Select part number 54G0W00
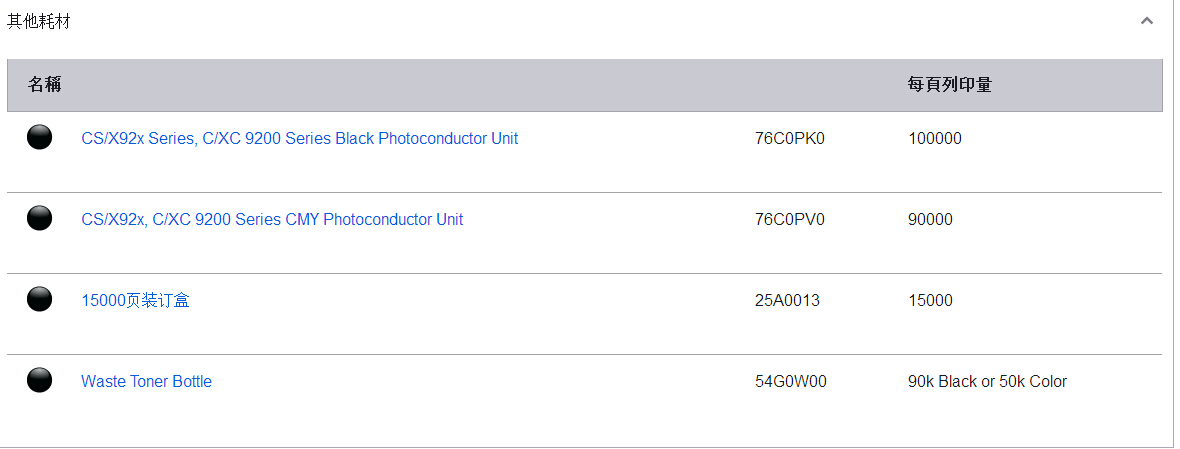The width and height of the screenshot is (1180, 449). tap(791, 381)
